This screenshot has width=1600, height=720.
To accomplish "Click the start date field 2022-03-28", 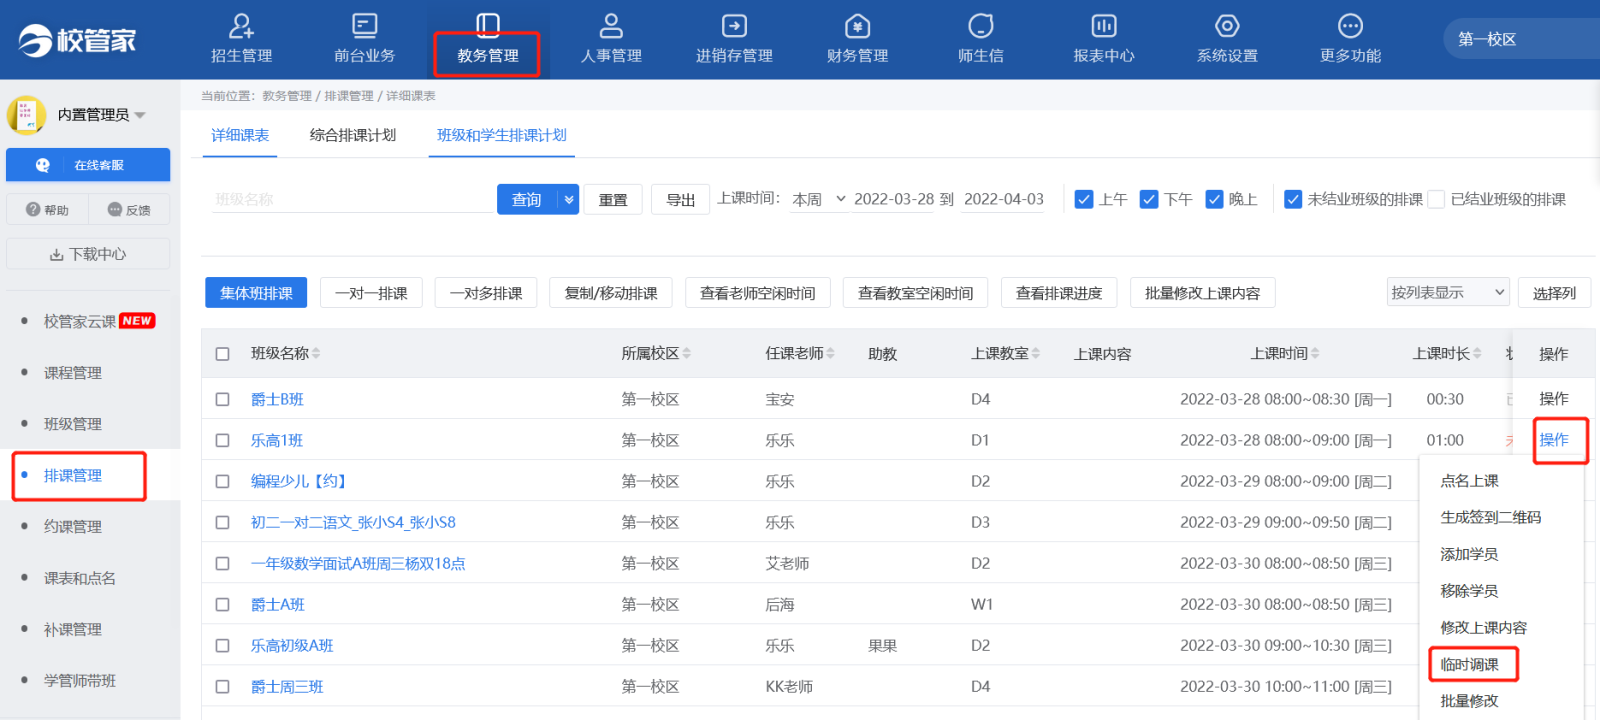I will [894, 199].
